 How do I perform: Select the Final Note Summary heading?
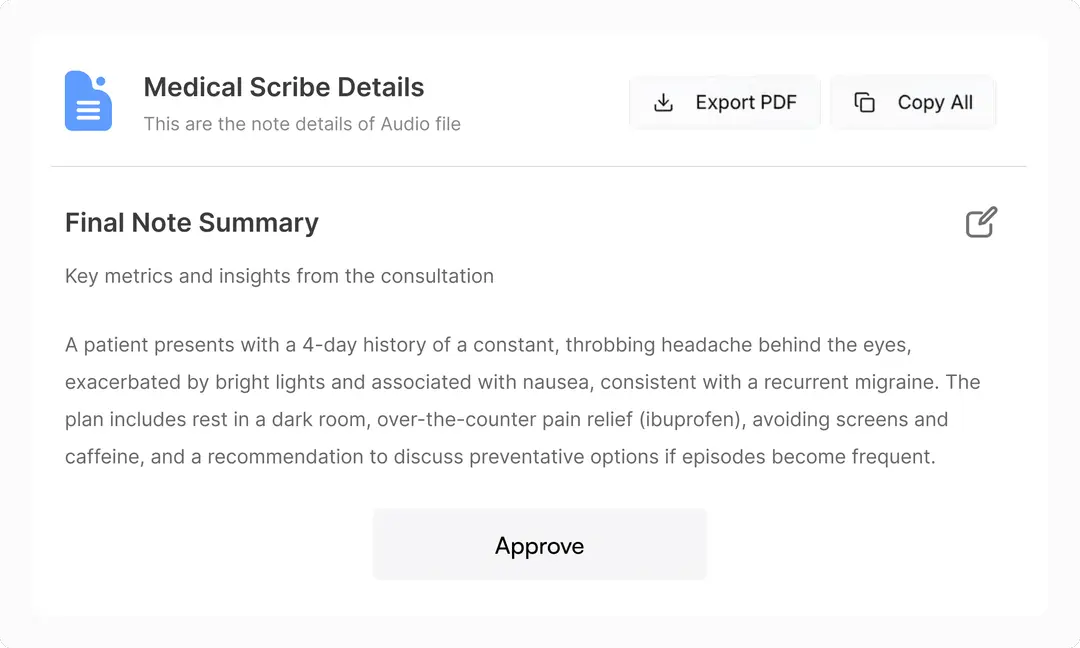(191, 222)
